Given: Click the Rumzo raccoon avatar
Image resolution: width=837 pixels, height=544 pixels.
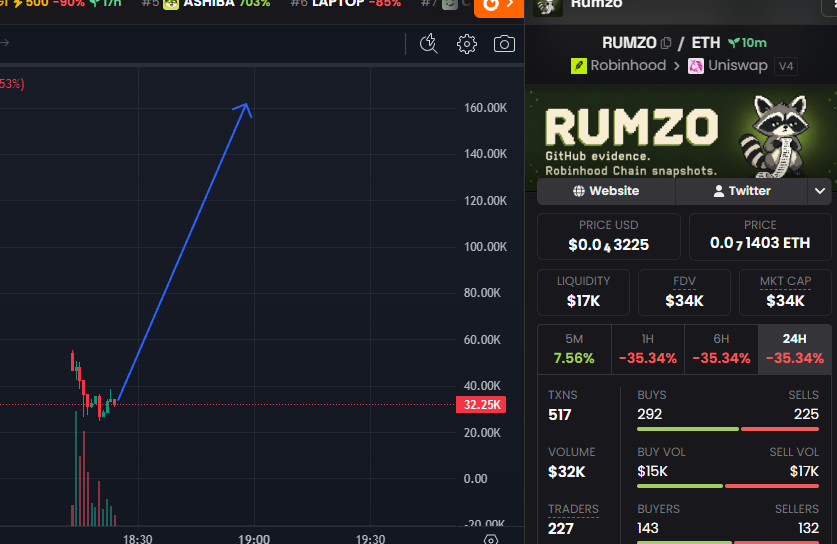Looking at the screenshot, I should pos(548,6).
